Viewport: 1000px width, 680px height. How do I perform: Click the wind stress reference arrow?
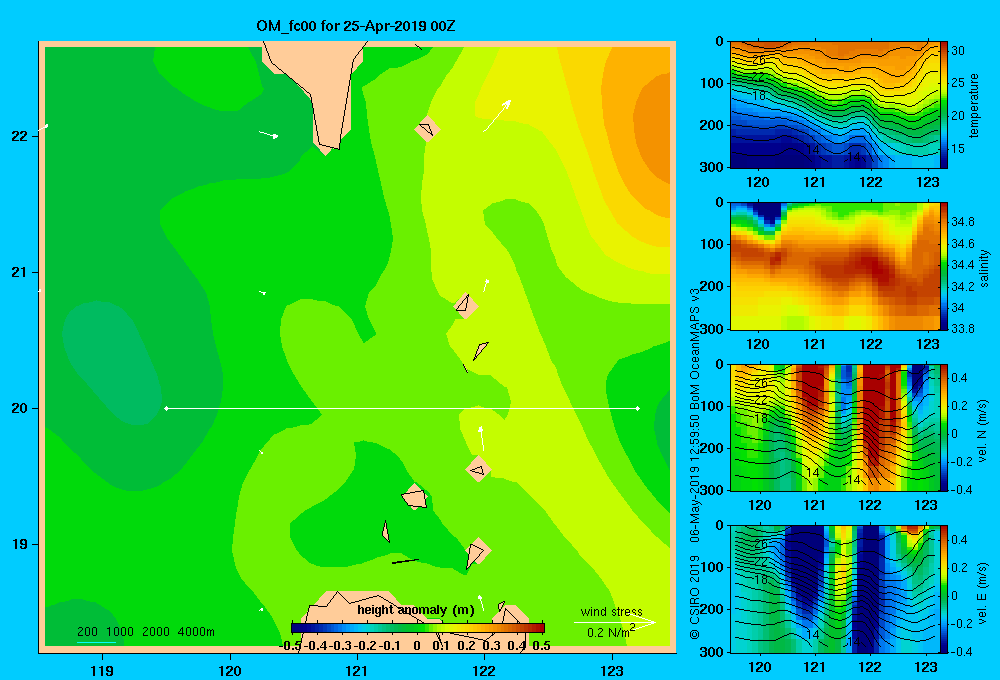point(614,622)
